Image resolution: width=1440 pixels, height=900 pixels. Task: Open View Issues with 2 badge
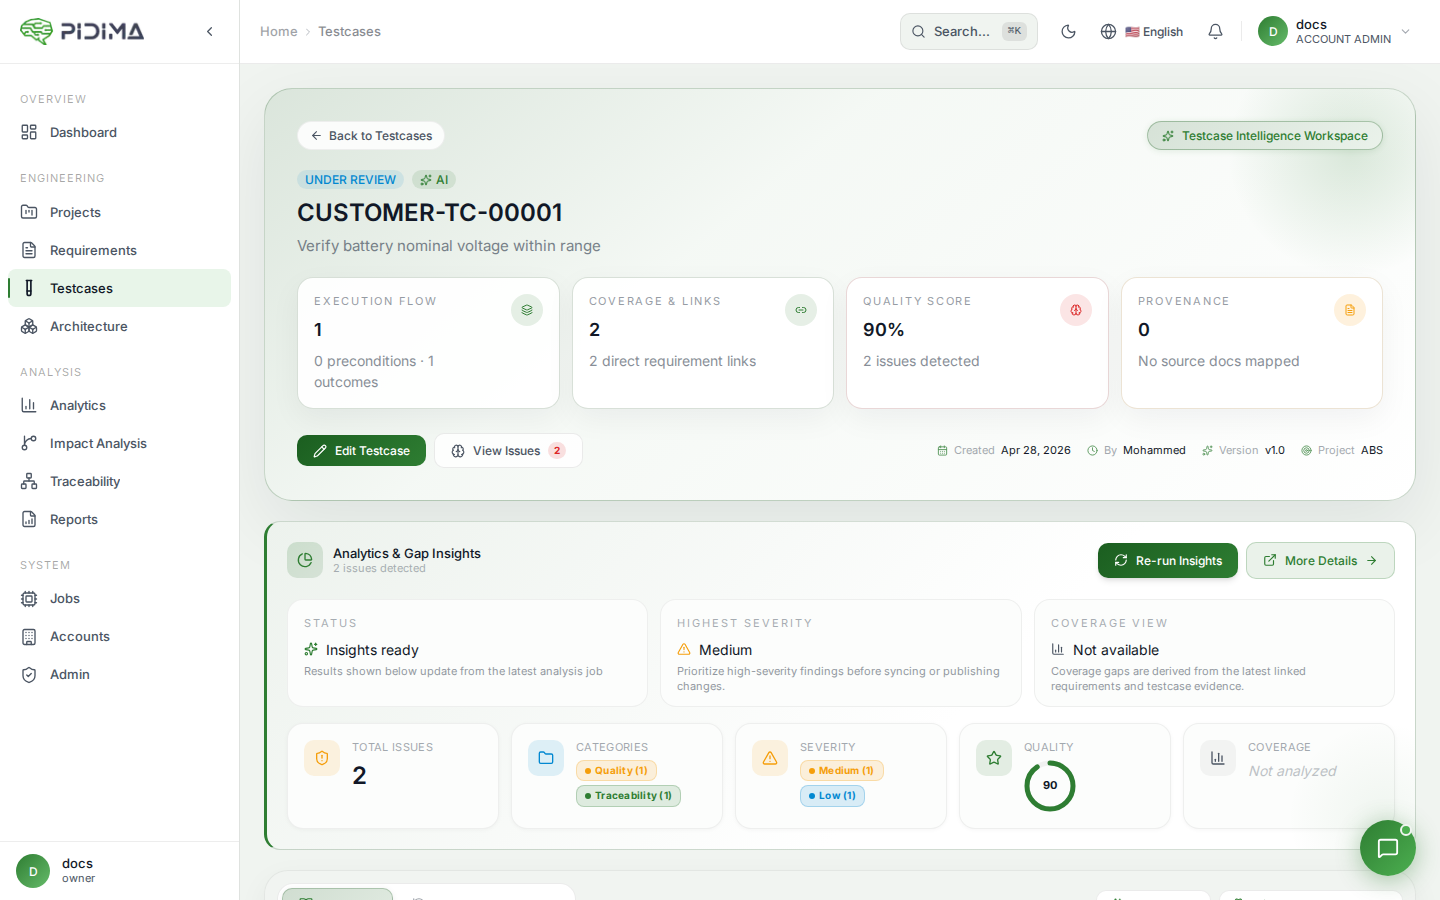[x=508, y=450]
